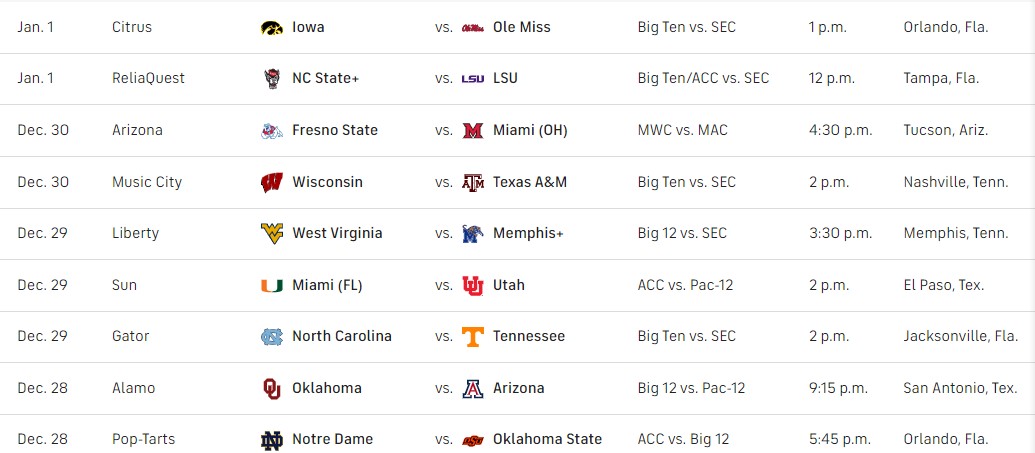Click the ReliaQuest bowl name
This screenshot has height=453, width=1035.
pos(148,78)
